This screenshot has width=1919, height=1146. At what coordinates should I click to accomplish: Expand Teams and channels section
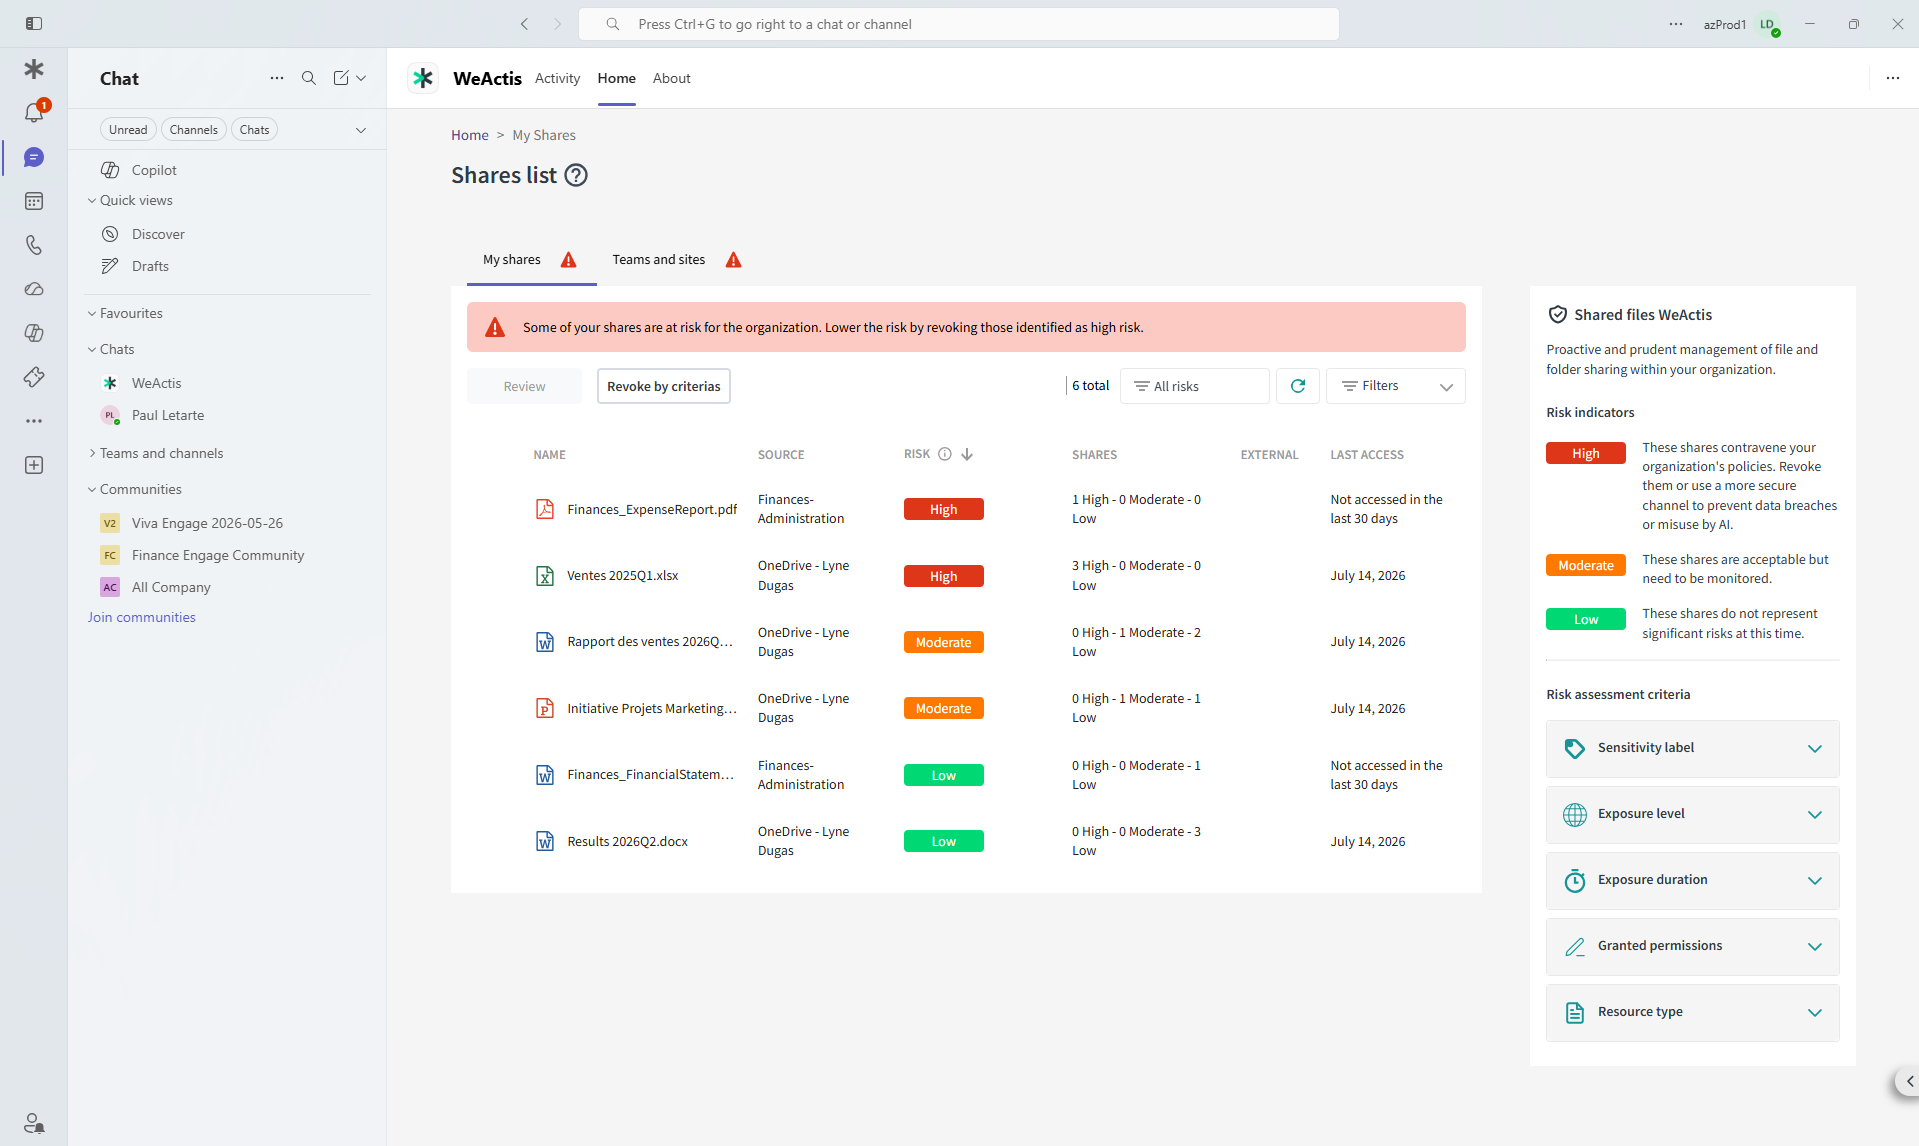point(156,453)
